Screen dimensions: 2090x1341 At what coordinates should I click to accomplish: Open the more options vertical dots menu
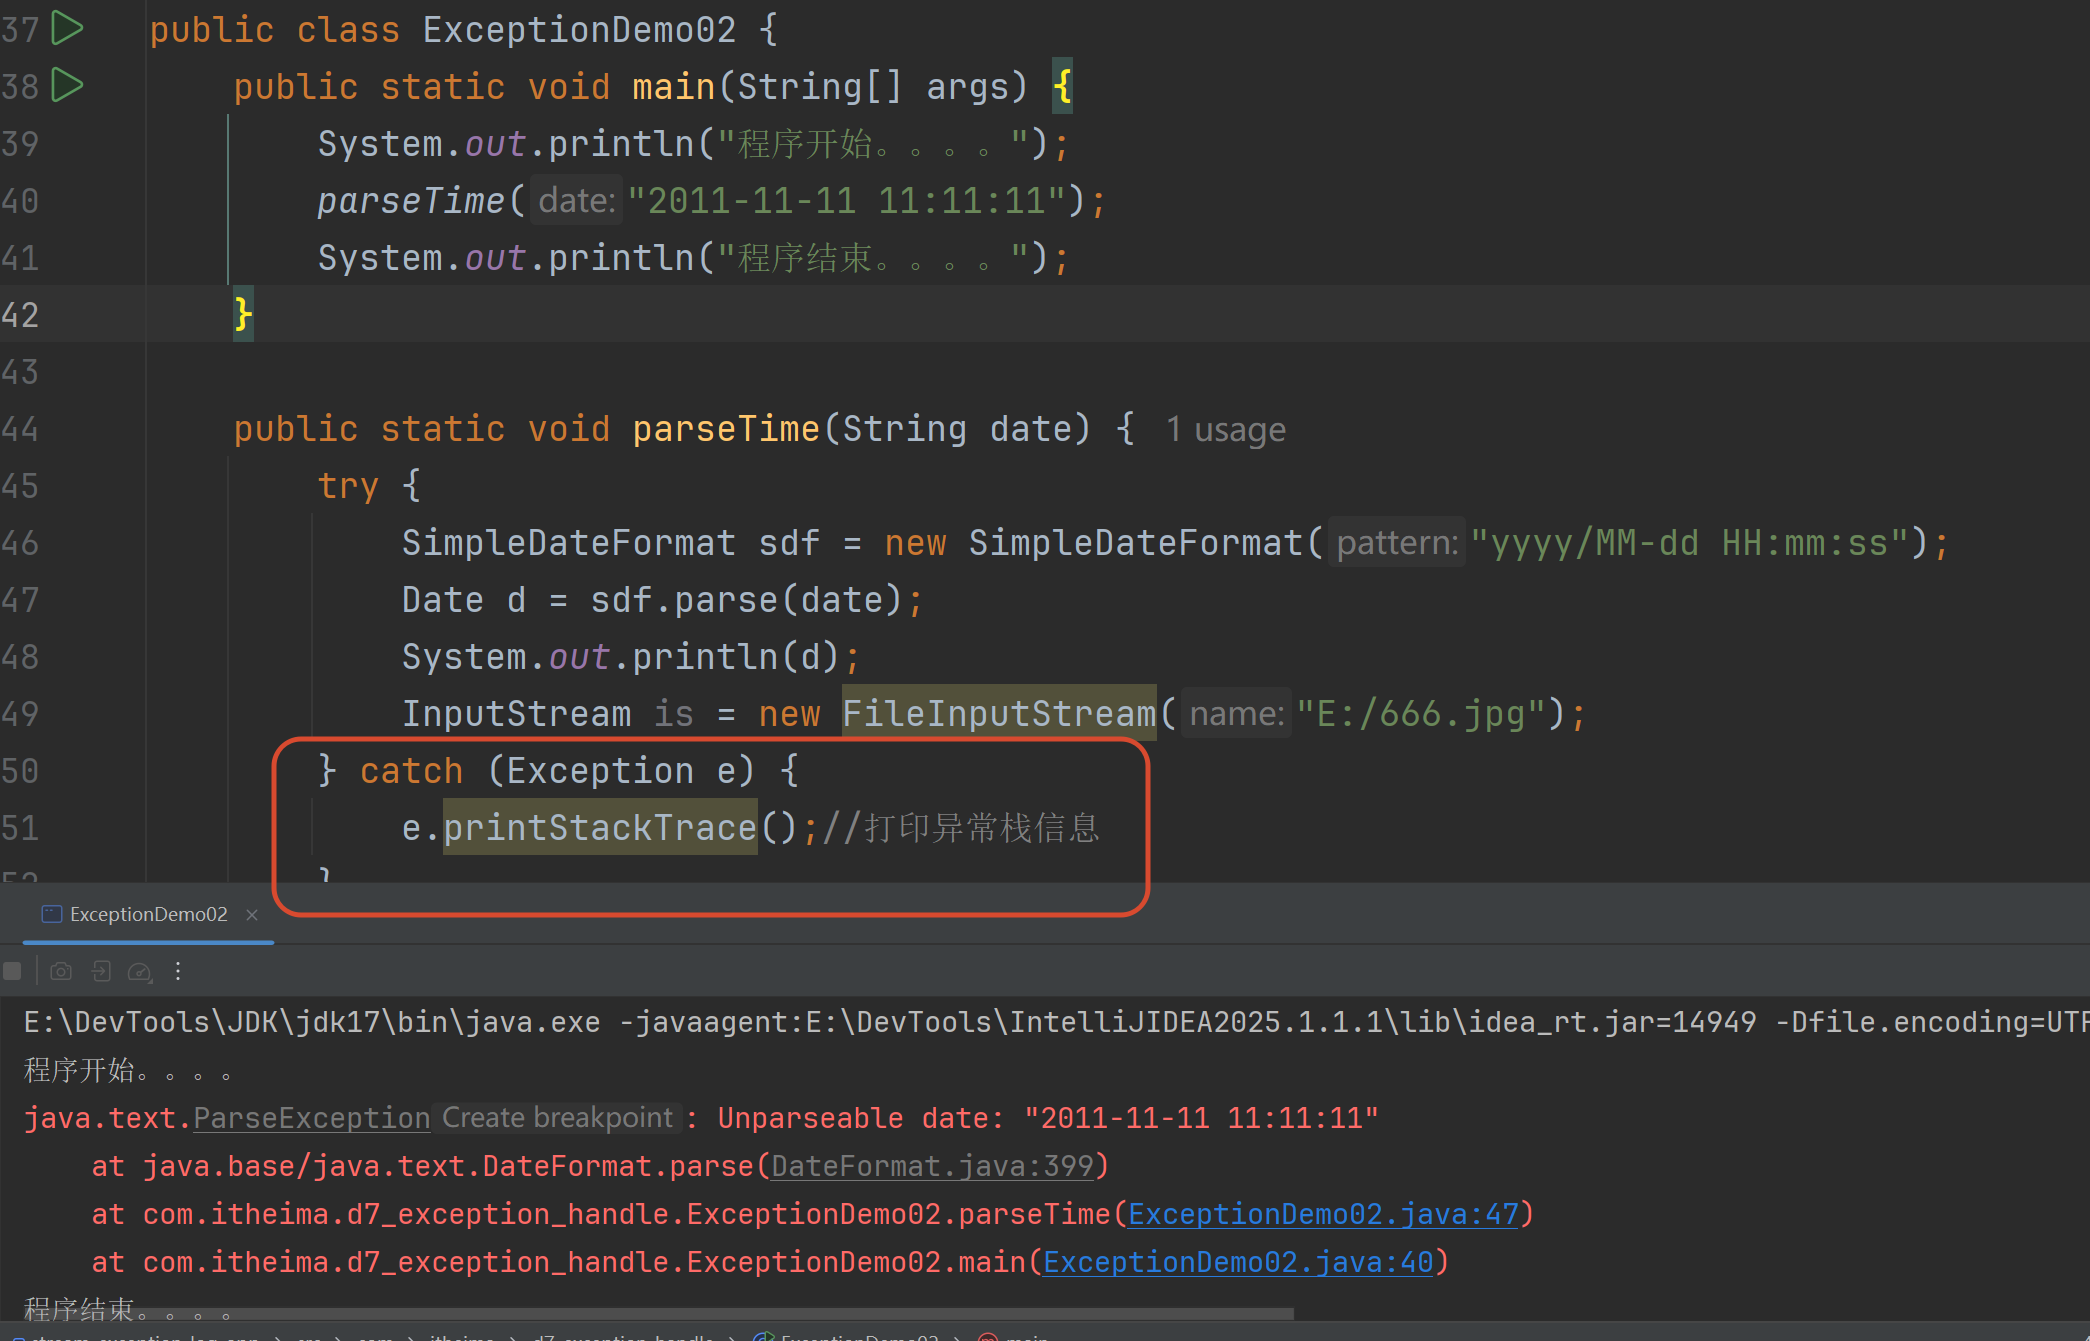178,971
